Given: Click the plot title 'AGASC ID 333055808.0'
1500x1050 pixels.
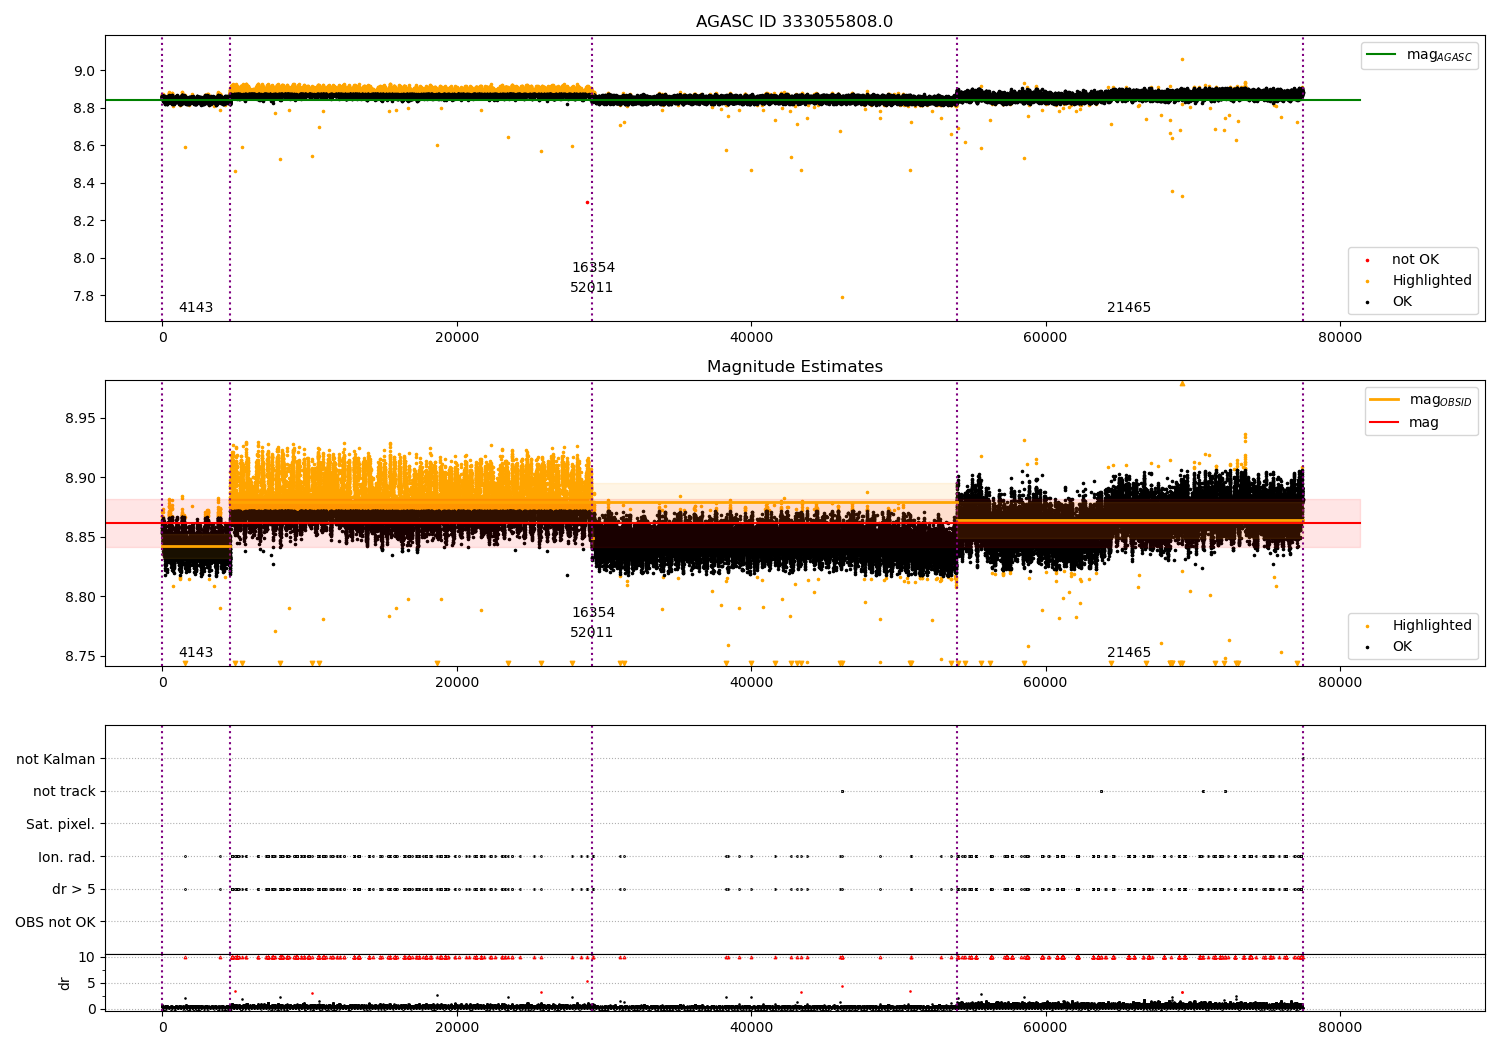Looking at the screenshot, I should (794, 22).
